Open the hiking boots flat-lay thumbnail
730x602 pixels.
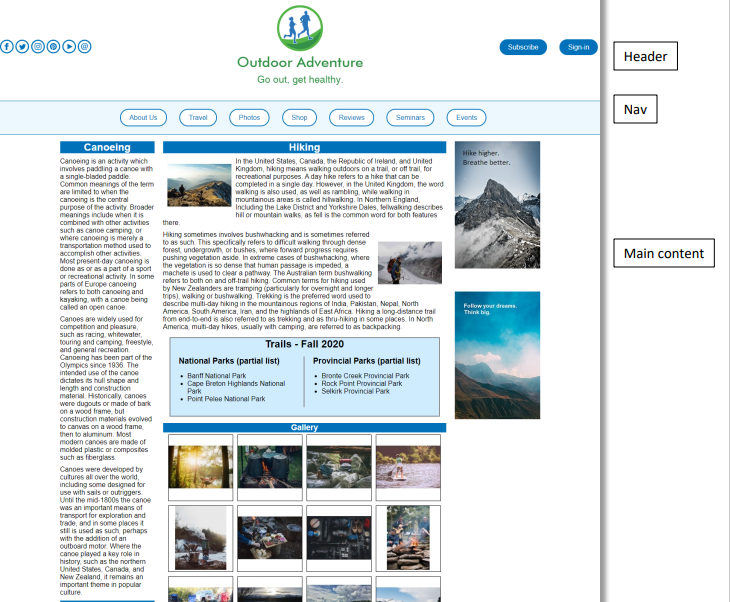(x=339, y=538)
